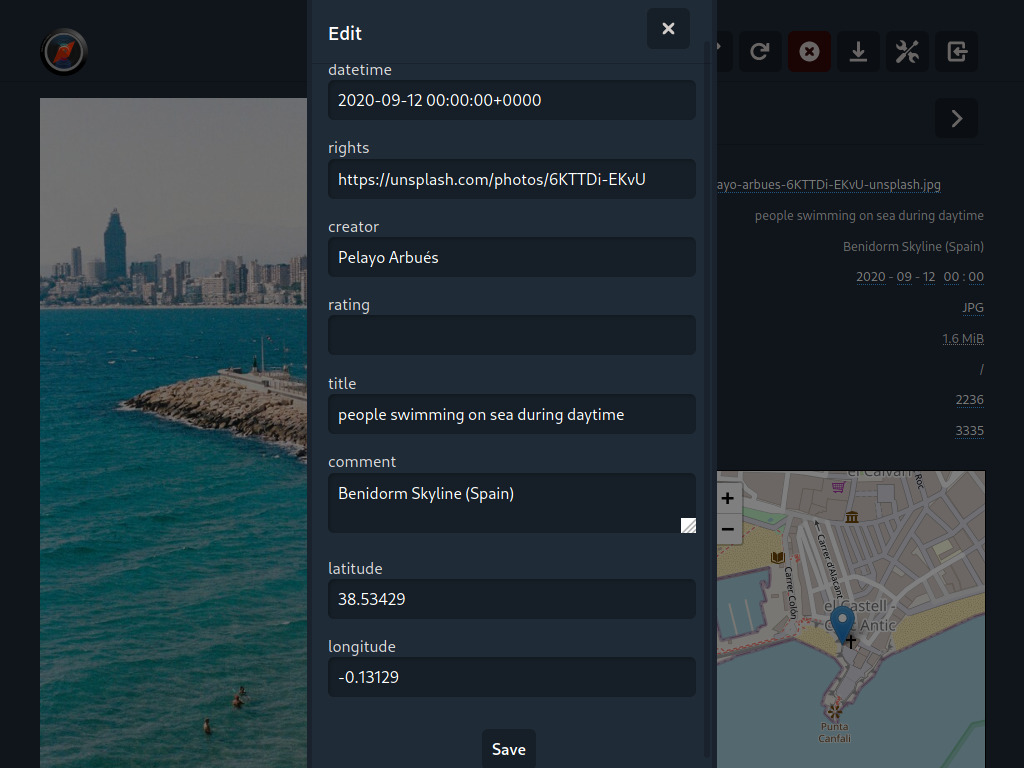Click the empty rating input field
The image size is (1024, 768).
coord(512,336)
